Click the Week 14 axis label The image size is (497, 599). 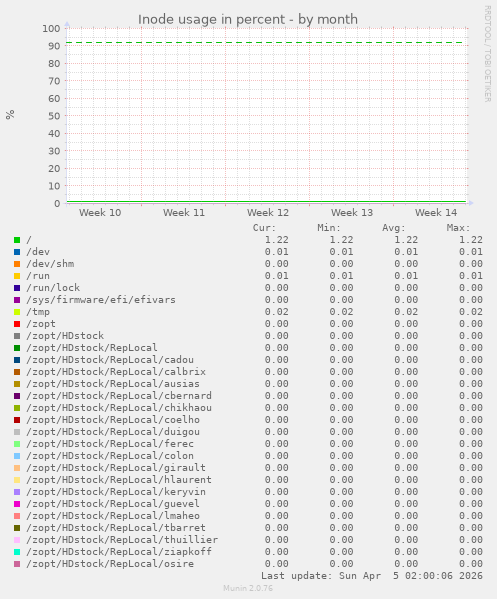436,213
